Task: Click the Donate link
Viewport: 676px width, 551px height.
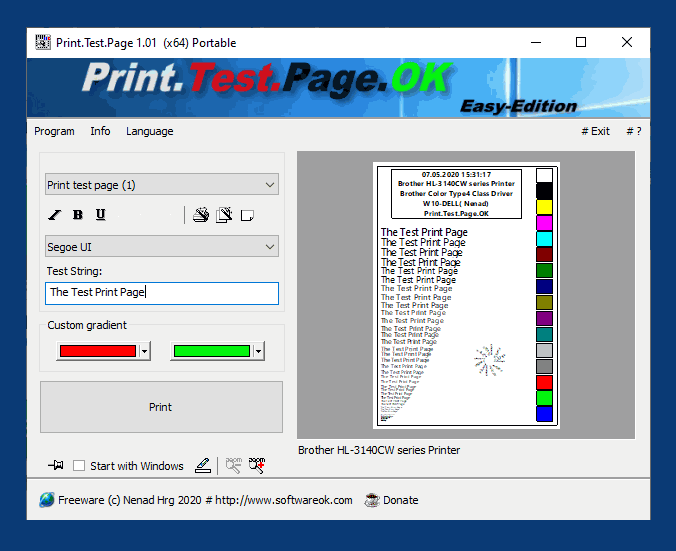Action: click(x=401, y=500)
